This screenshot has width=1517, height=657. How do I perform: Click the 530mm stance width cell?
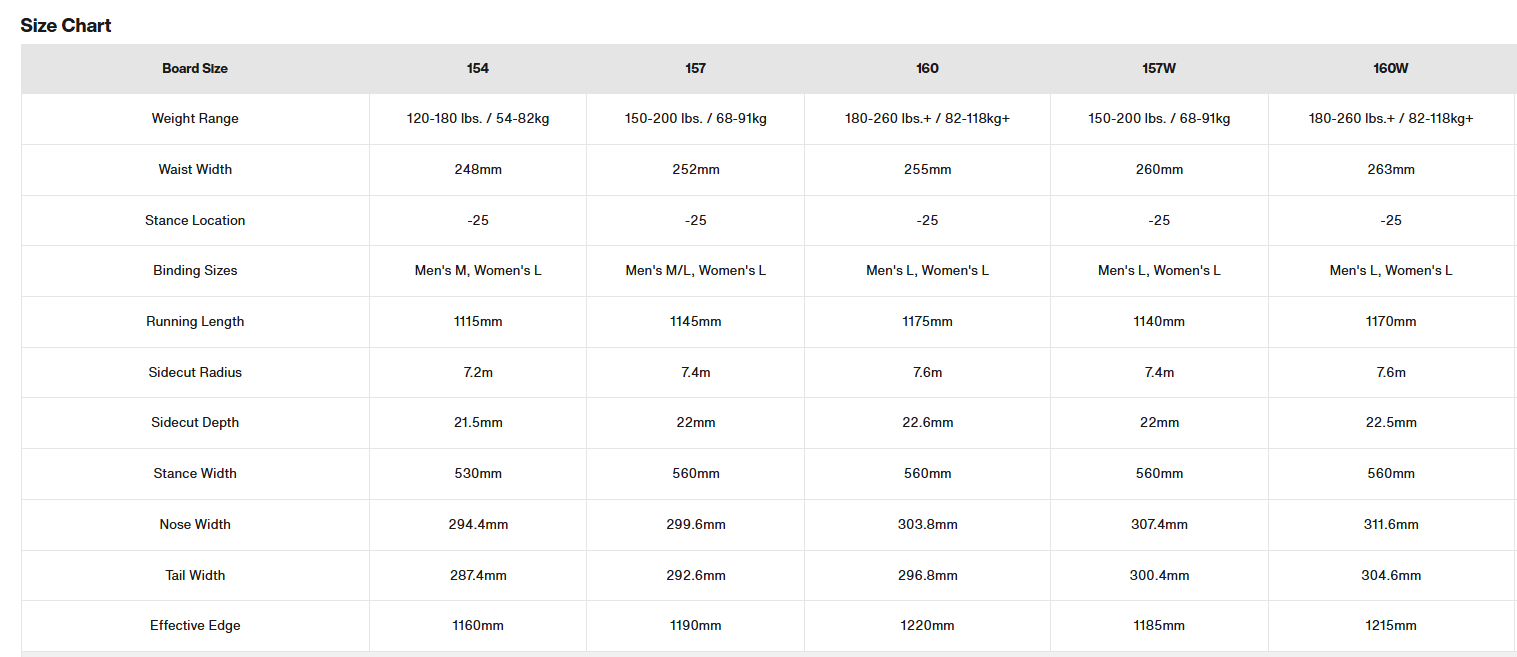(x=478, y=473)
